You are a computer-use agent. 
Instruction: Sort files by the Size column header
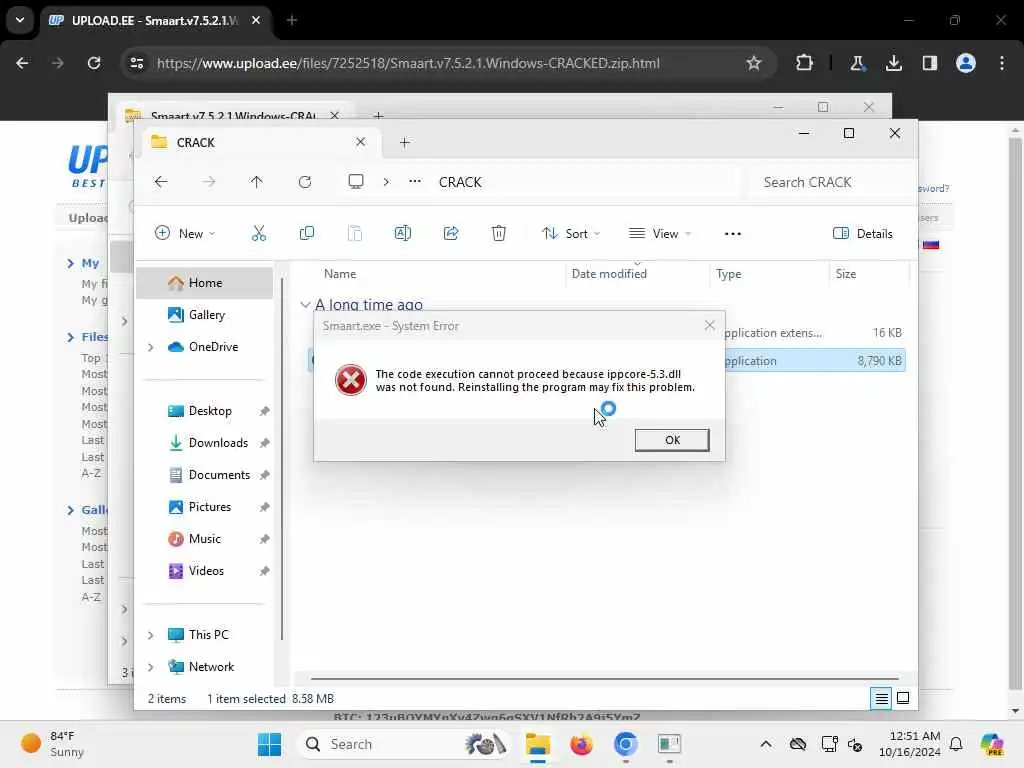click(869, 274)
